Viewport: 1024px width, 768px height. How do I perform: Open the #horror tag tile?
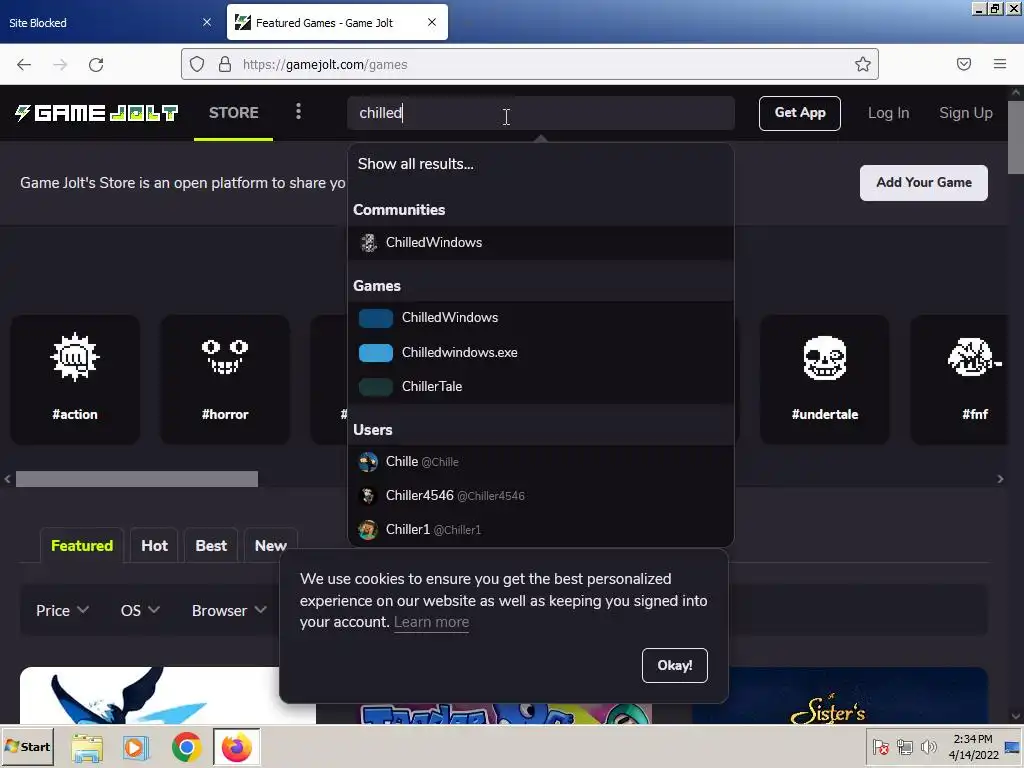(x=225, y=379)
